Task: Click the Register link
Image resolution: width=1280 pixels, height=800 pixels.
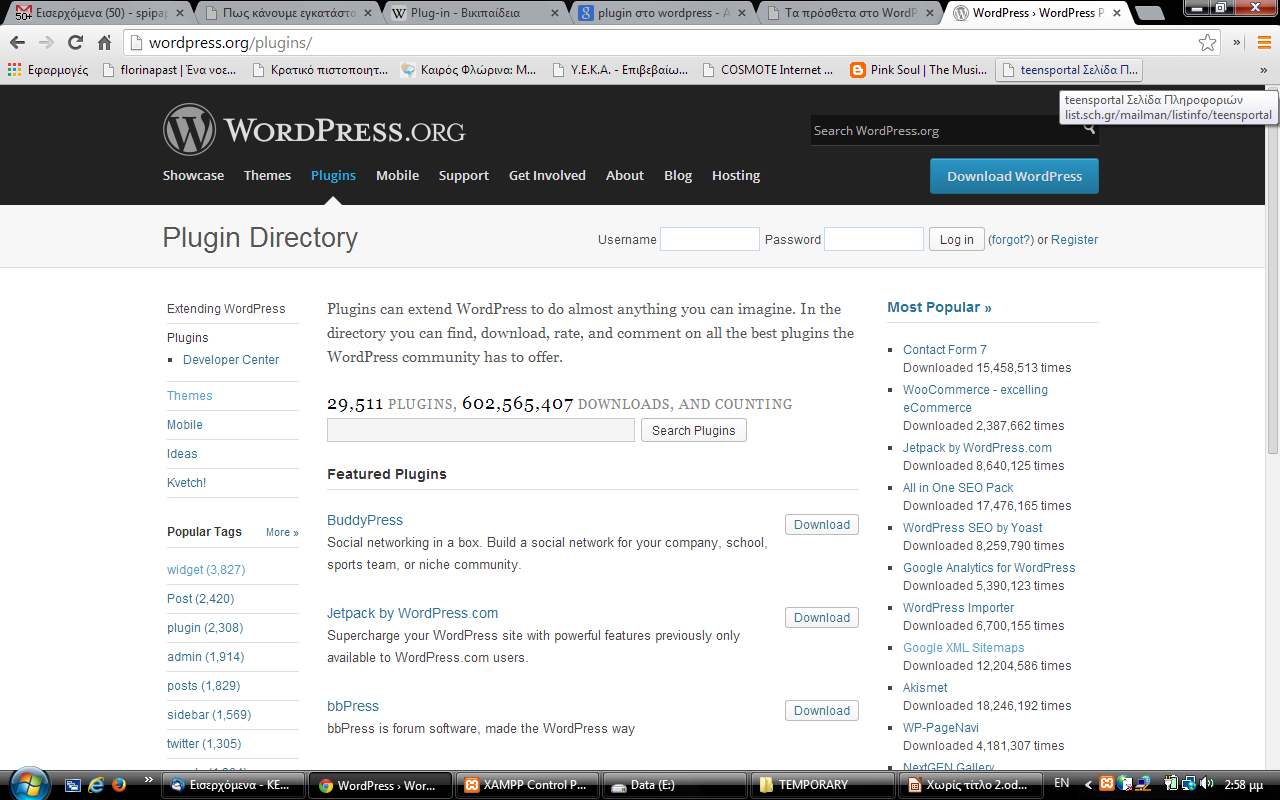Action: click(x=1074, y=240)
